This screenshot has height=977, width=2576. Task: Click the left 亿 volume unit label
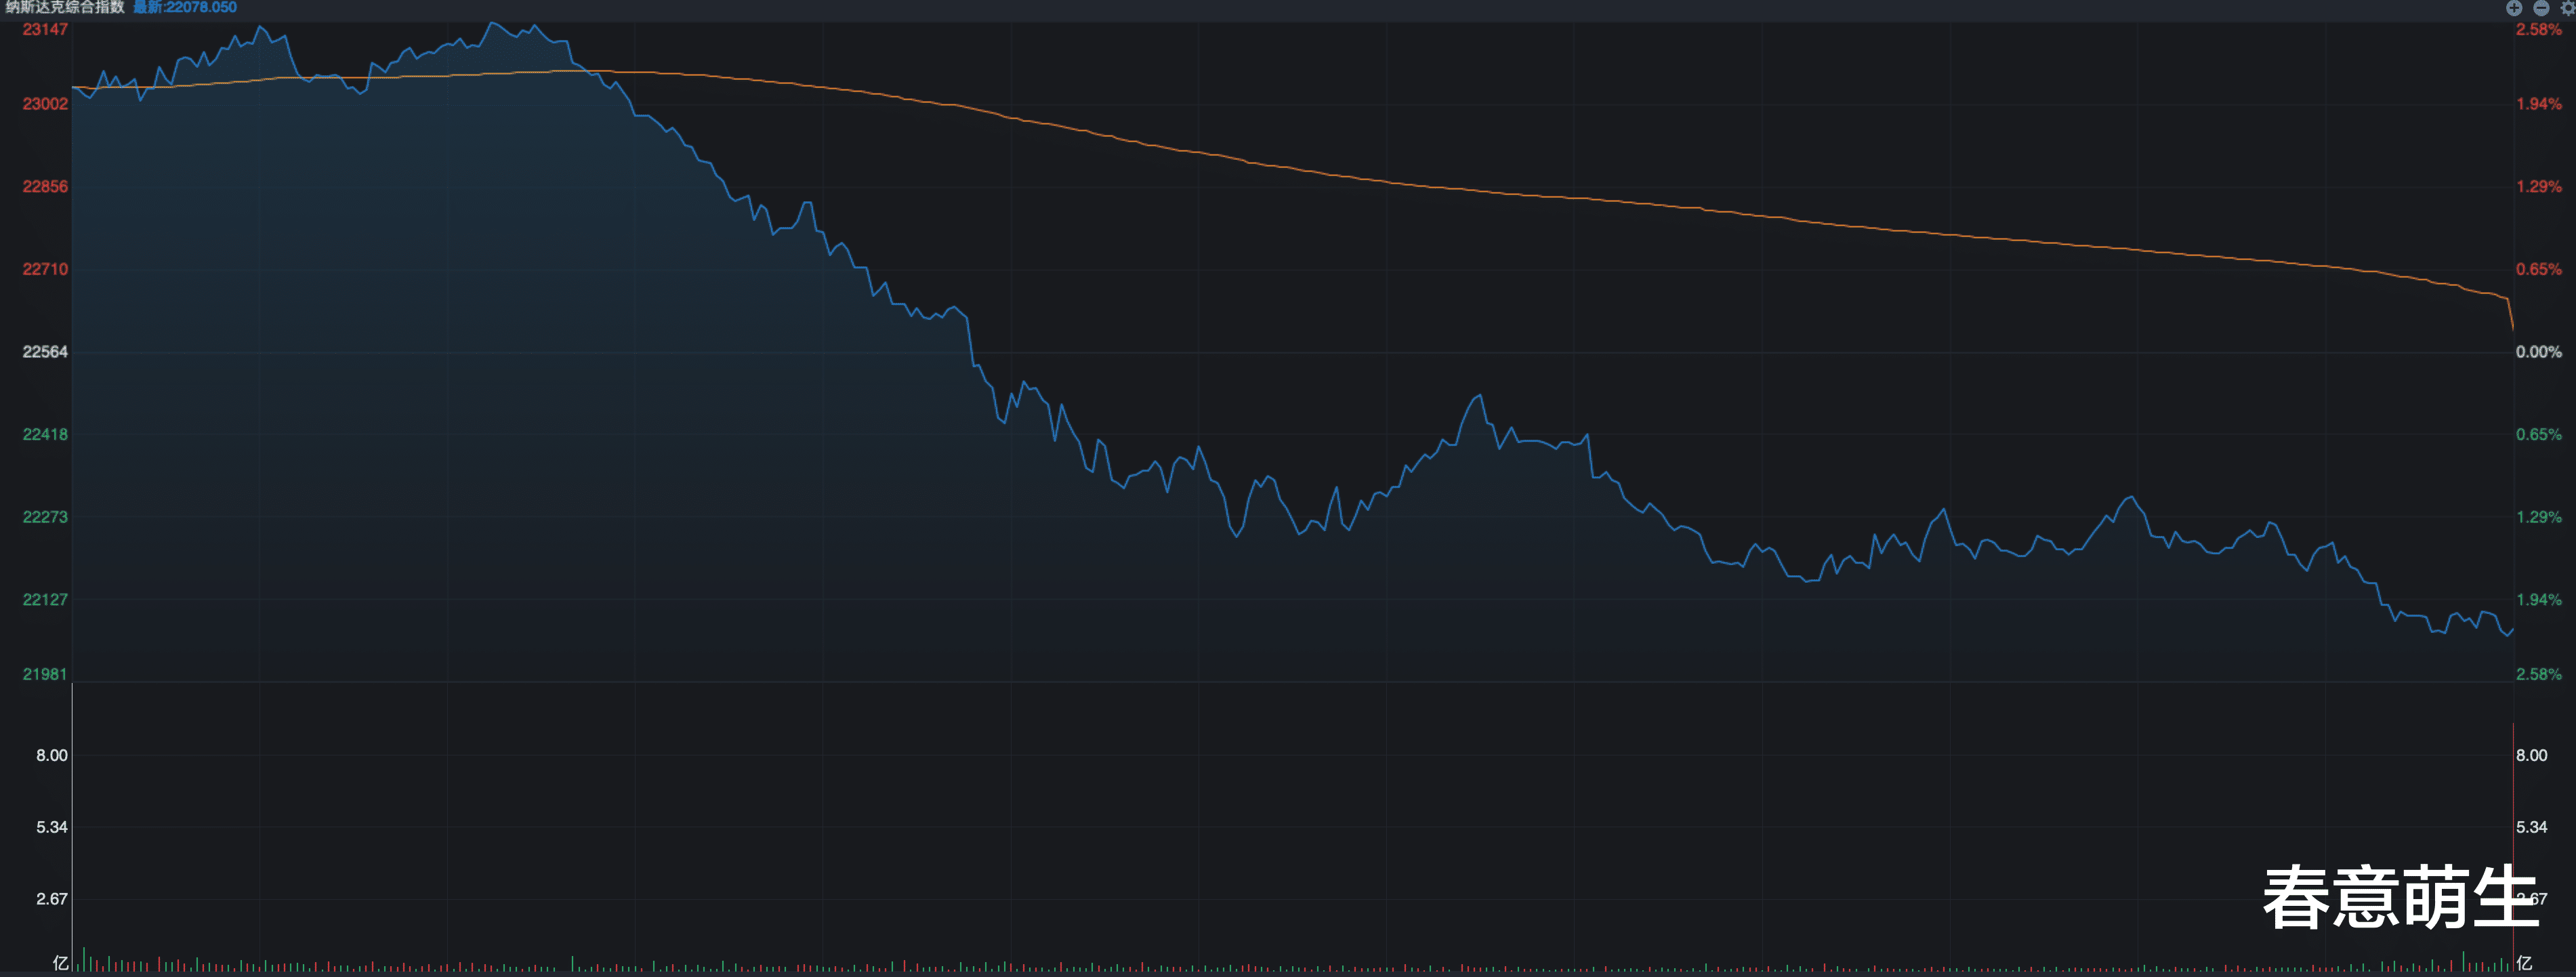coord(61,962)
